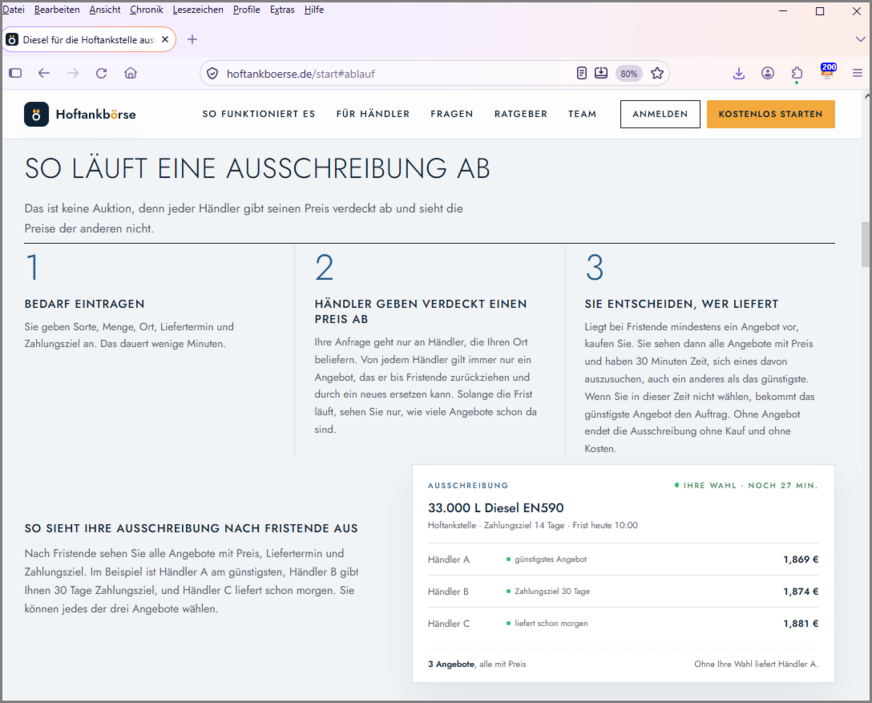The image size is (872, 703).
Task: Expand the list all tabs chevron
Action: point(860,39)
